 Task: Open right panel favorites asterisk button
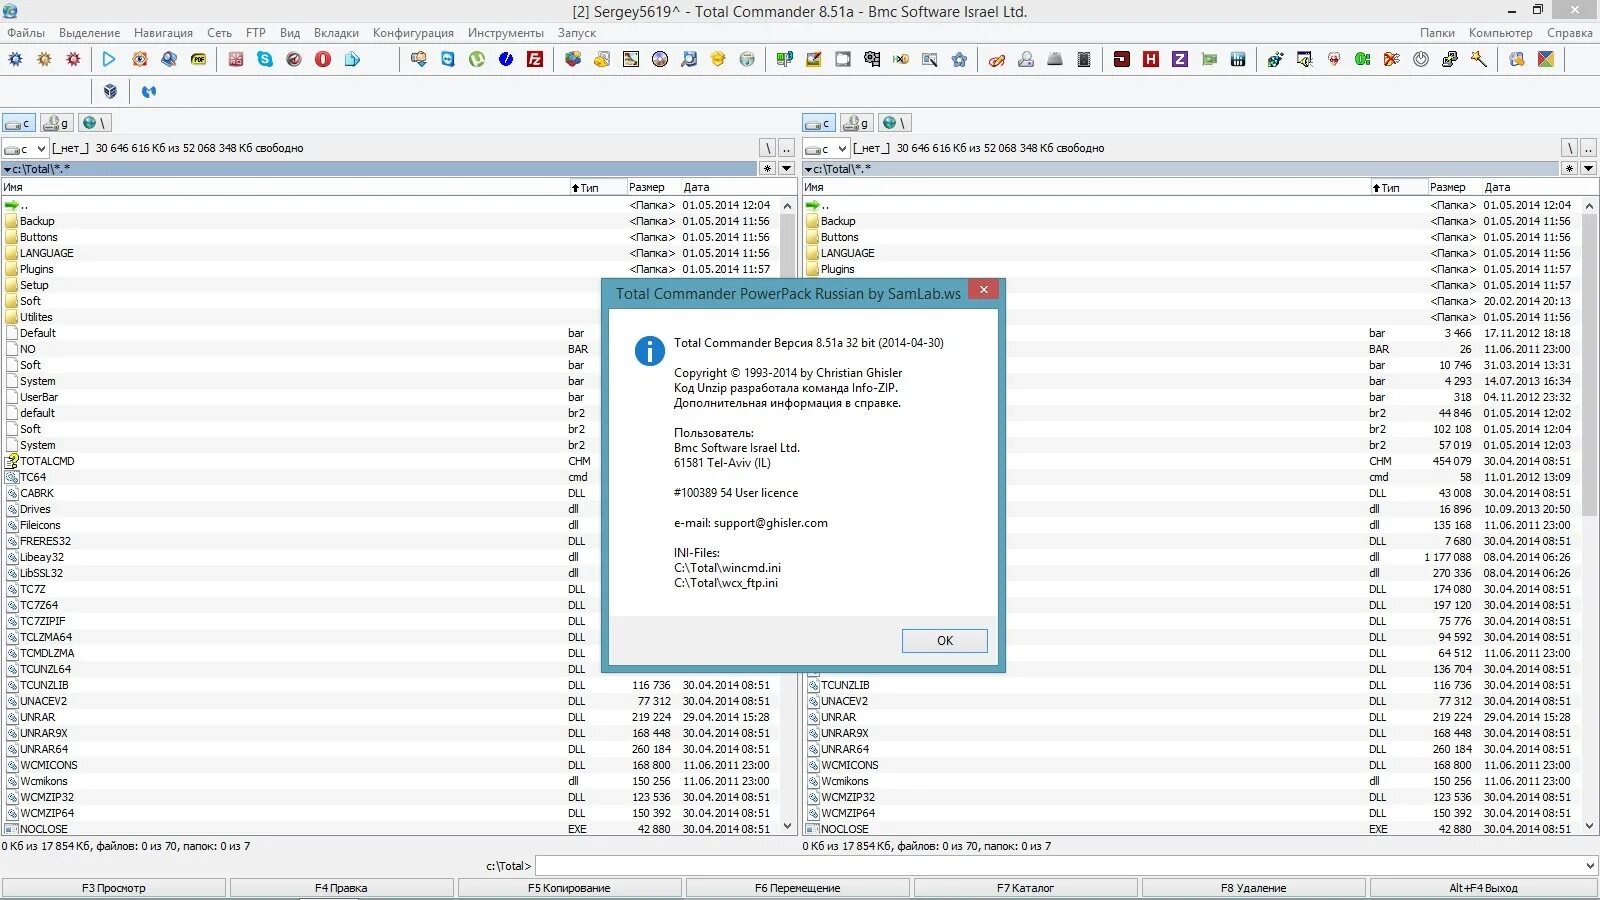tap(1569, 169)
